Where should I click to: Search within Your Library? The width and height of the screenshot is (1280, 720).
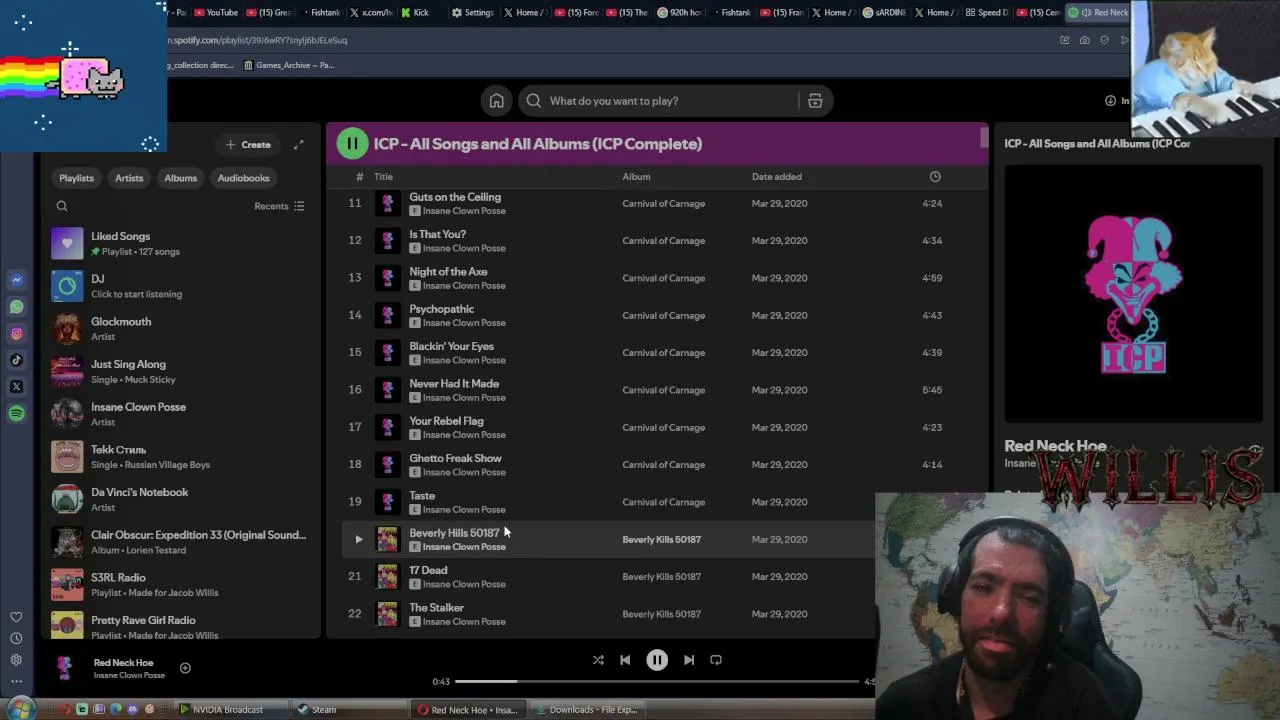[62, 206]
